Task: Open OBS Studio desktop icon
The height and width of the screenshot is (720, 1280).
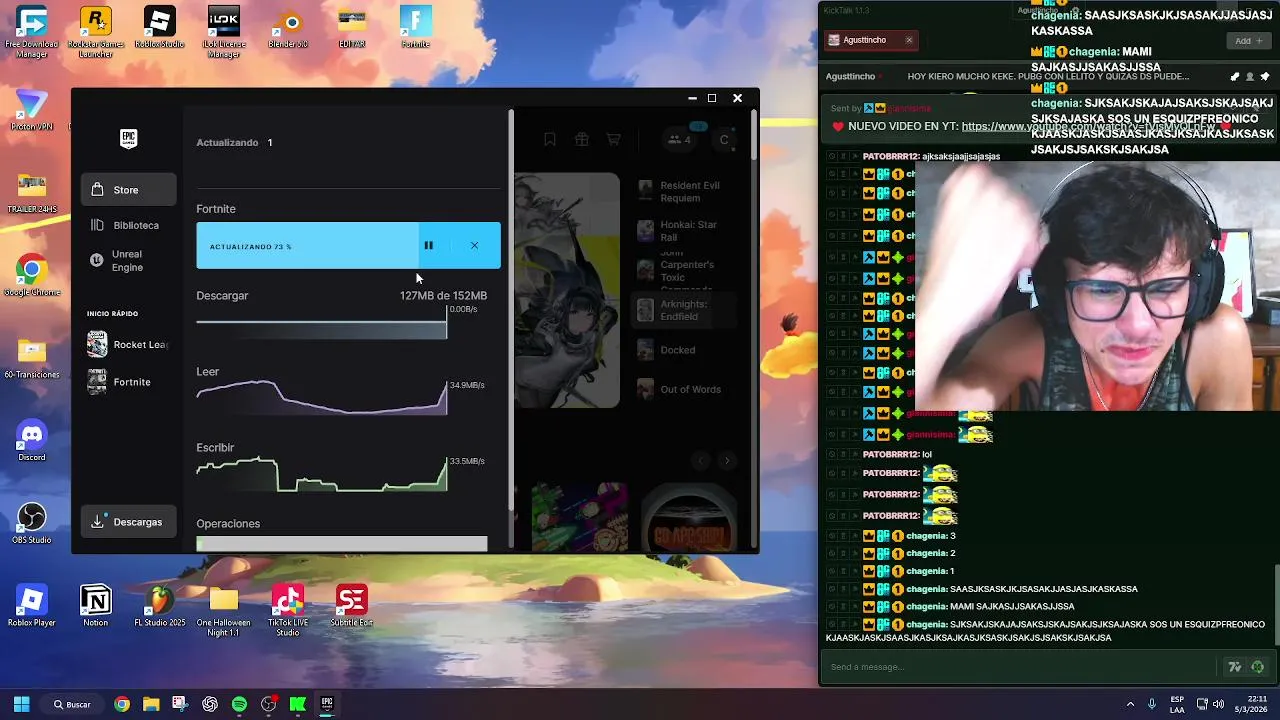Action: pyautogui.click(x=31, y=523)
